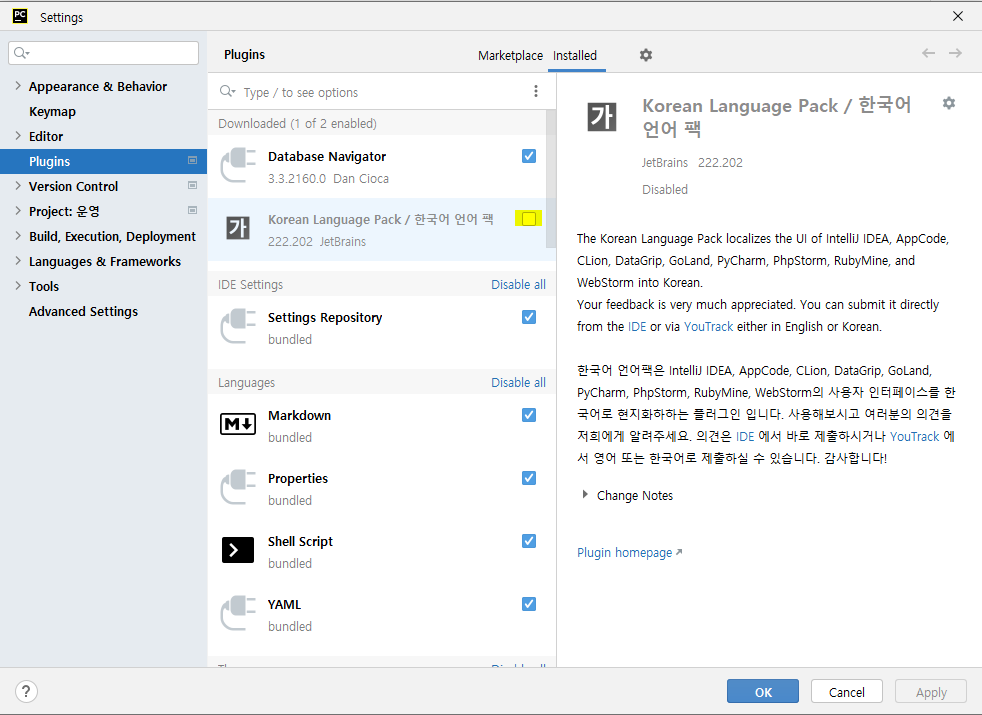Click the project-level marker beside Version Control
Image resolution: width=982 pixels, height=715 pixels.
coord(192,185)
